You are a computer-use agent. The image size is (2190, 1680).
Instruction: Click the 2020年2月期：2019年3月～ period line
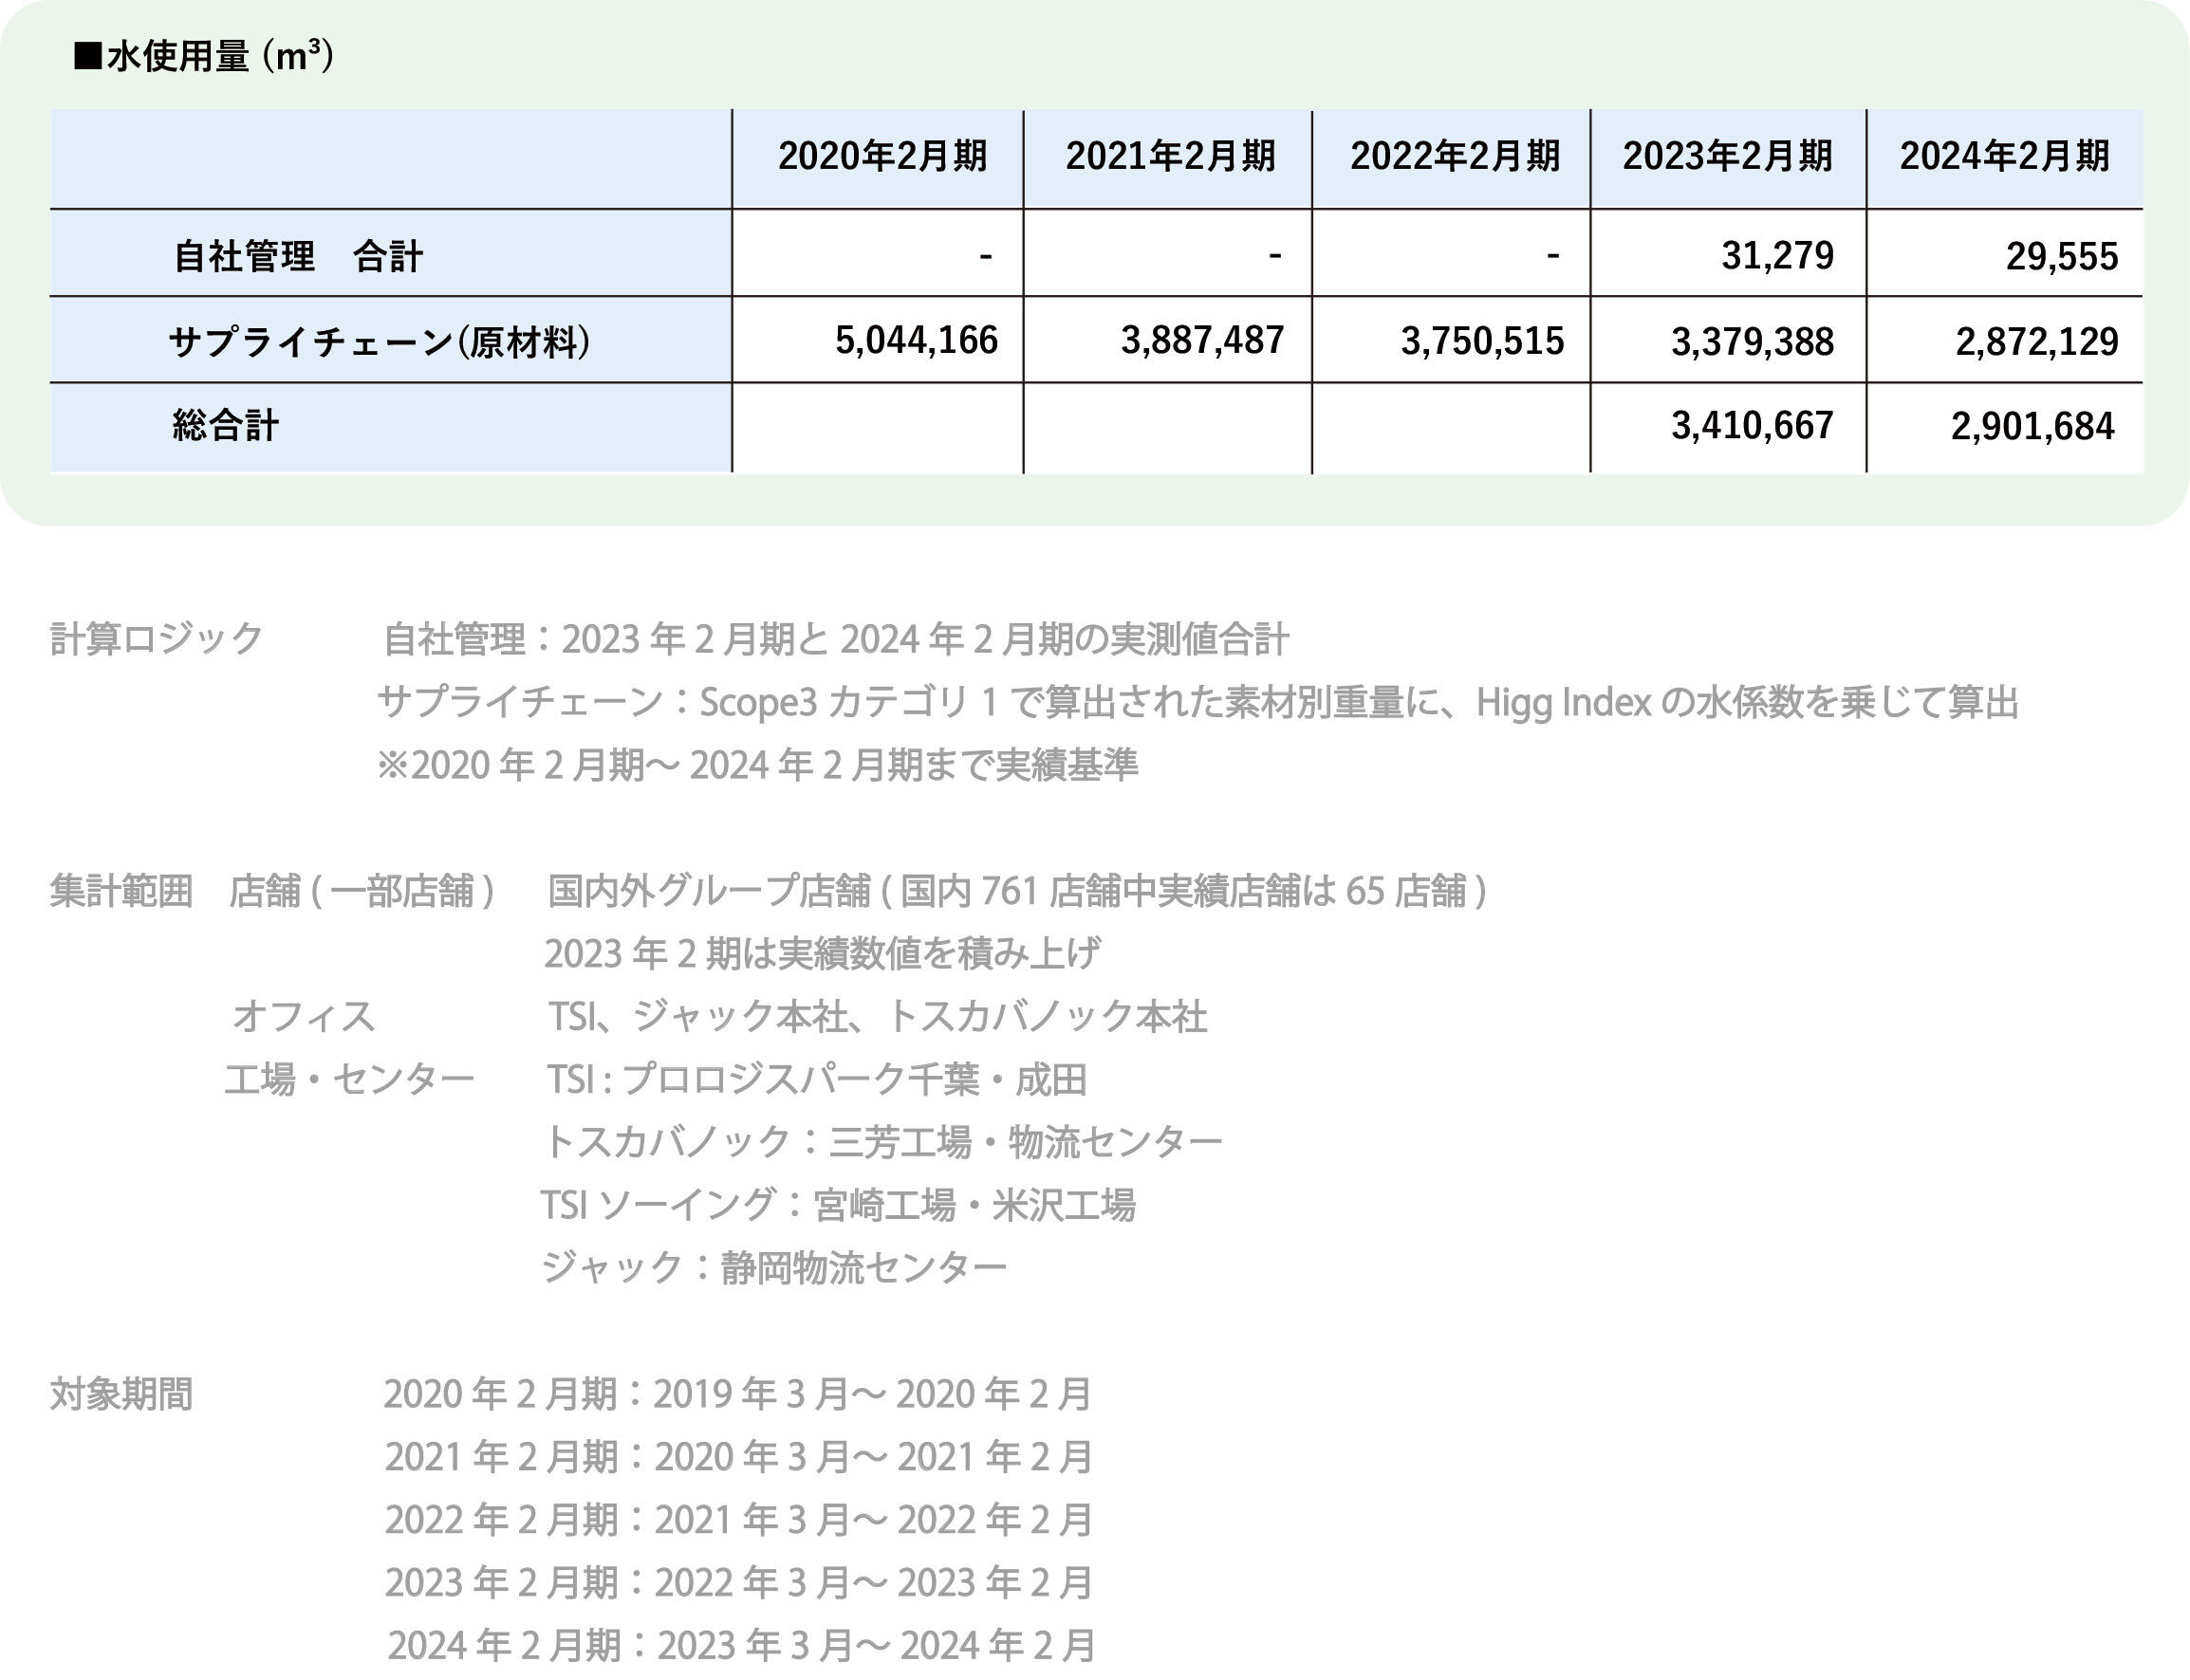(x=738, y=1393)
